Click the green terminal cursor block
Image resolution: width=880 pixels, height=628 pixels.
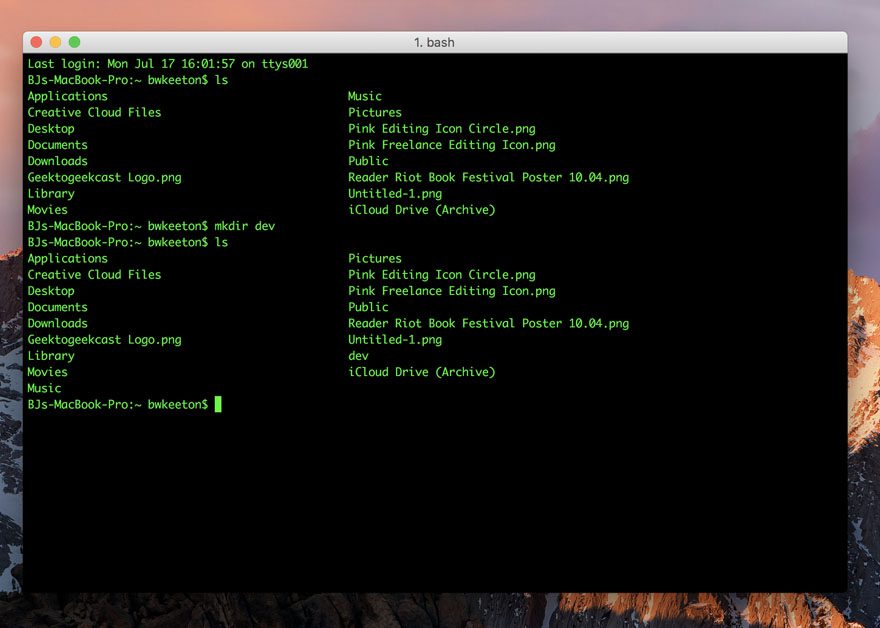(218, 404)
